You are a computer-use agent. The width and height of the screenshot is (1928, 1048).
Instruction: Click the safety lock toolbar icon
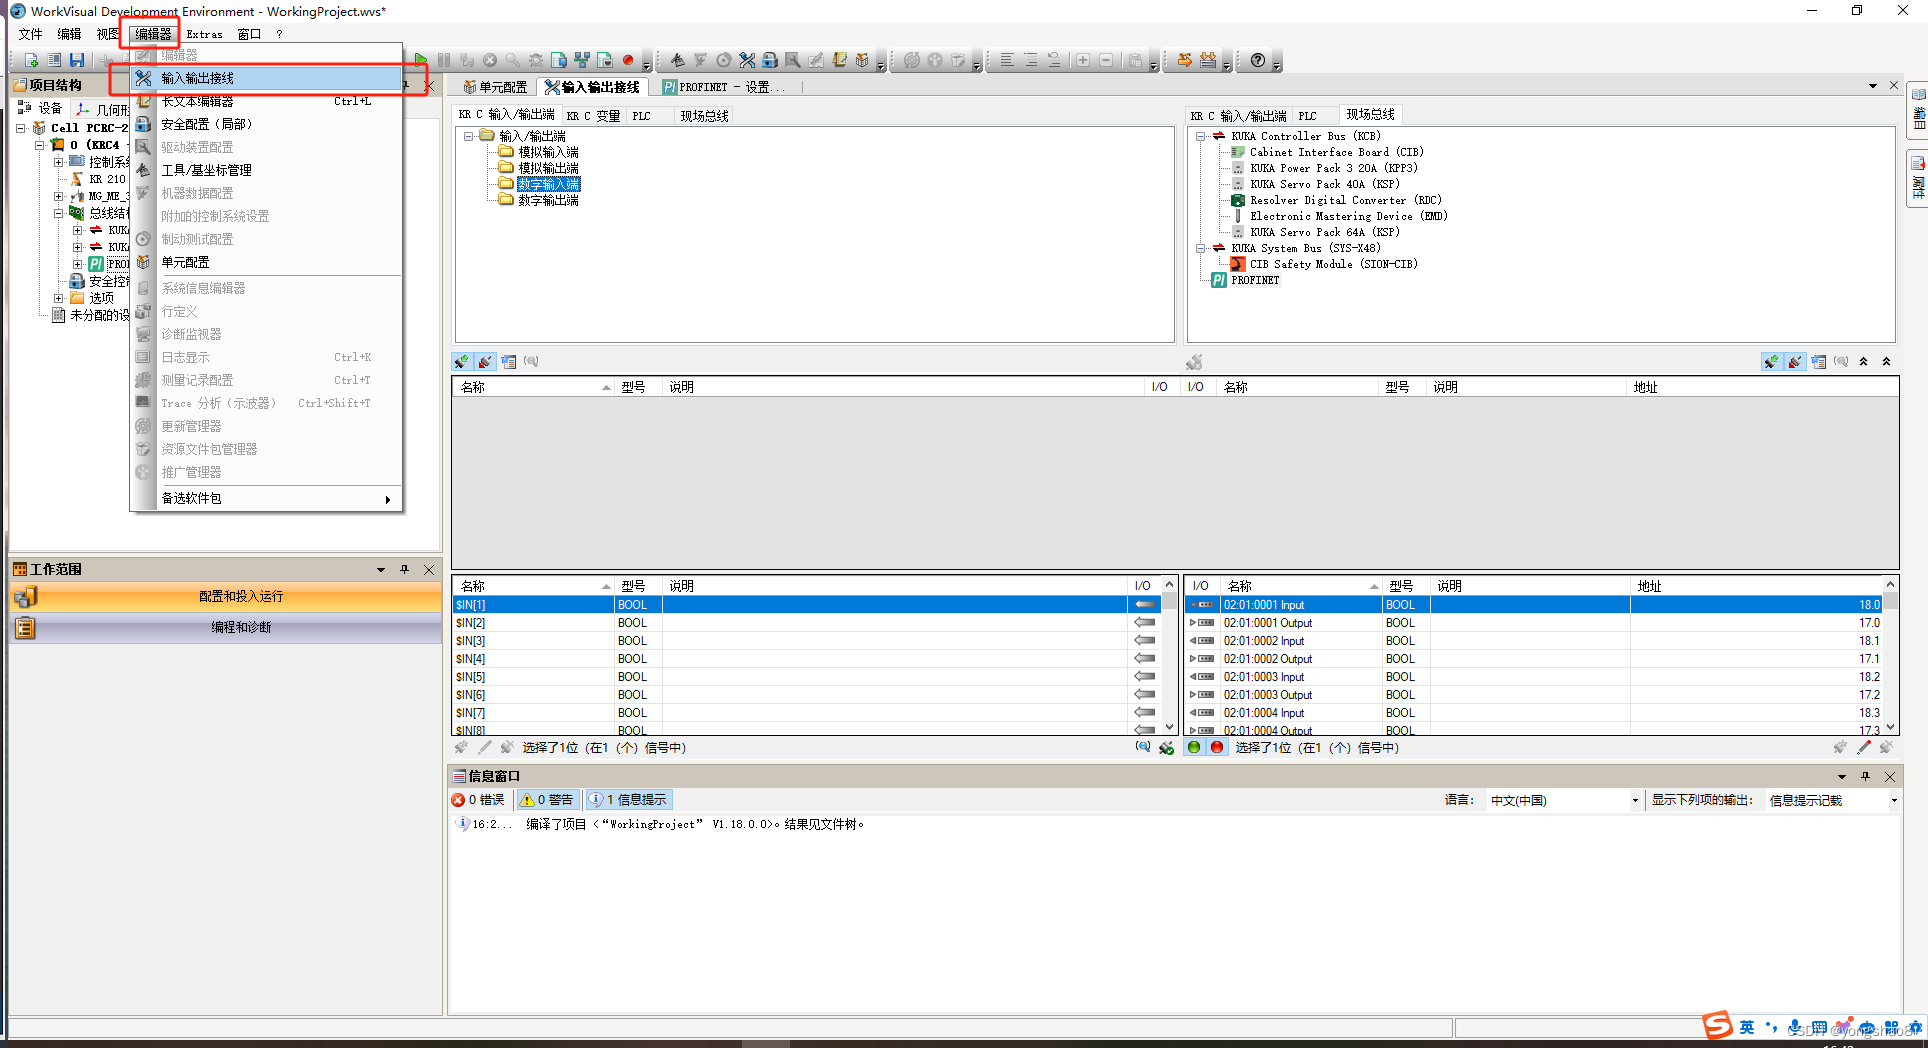coord(770,60)
